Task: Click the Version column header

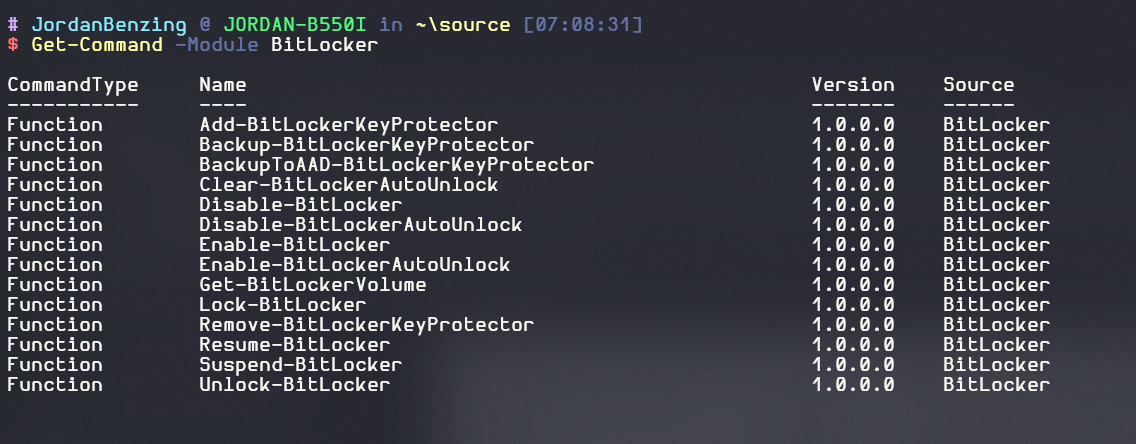Action: click(852, 85)
